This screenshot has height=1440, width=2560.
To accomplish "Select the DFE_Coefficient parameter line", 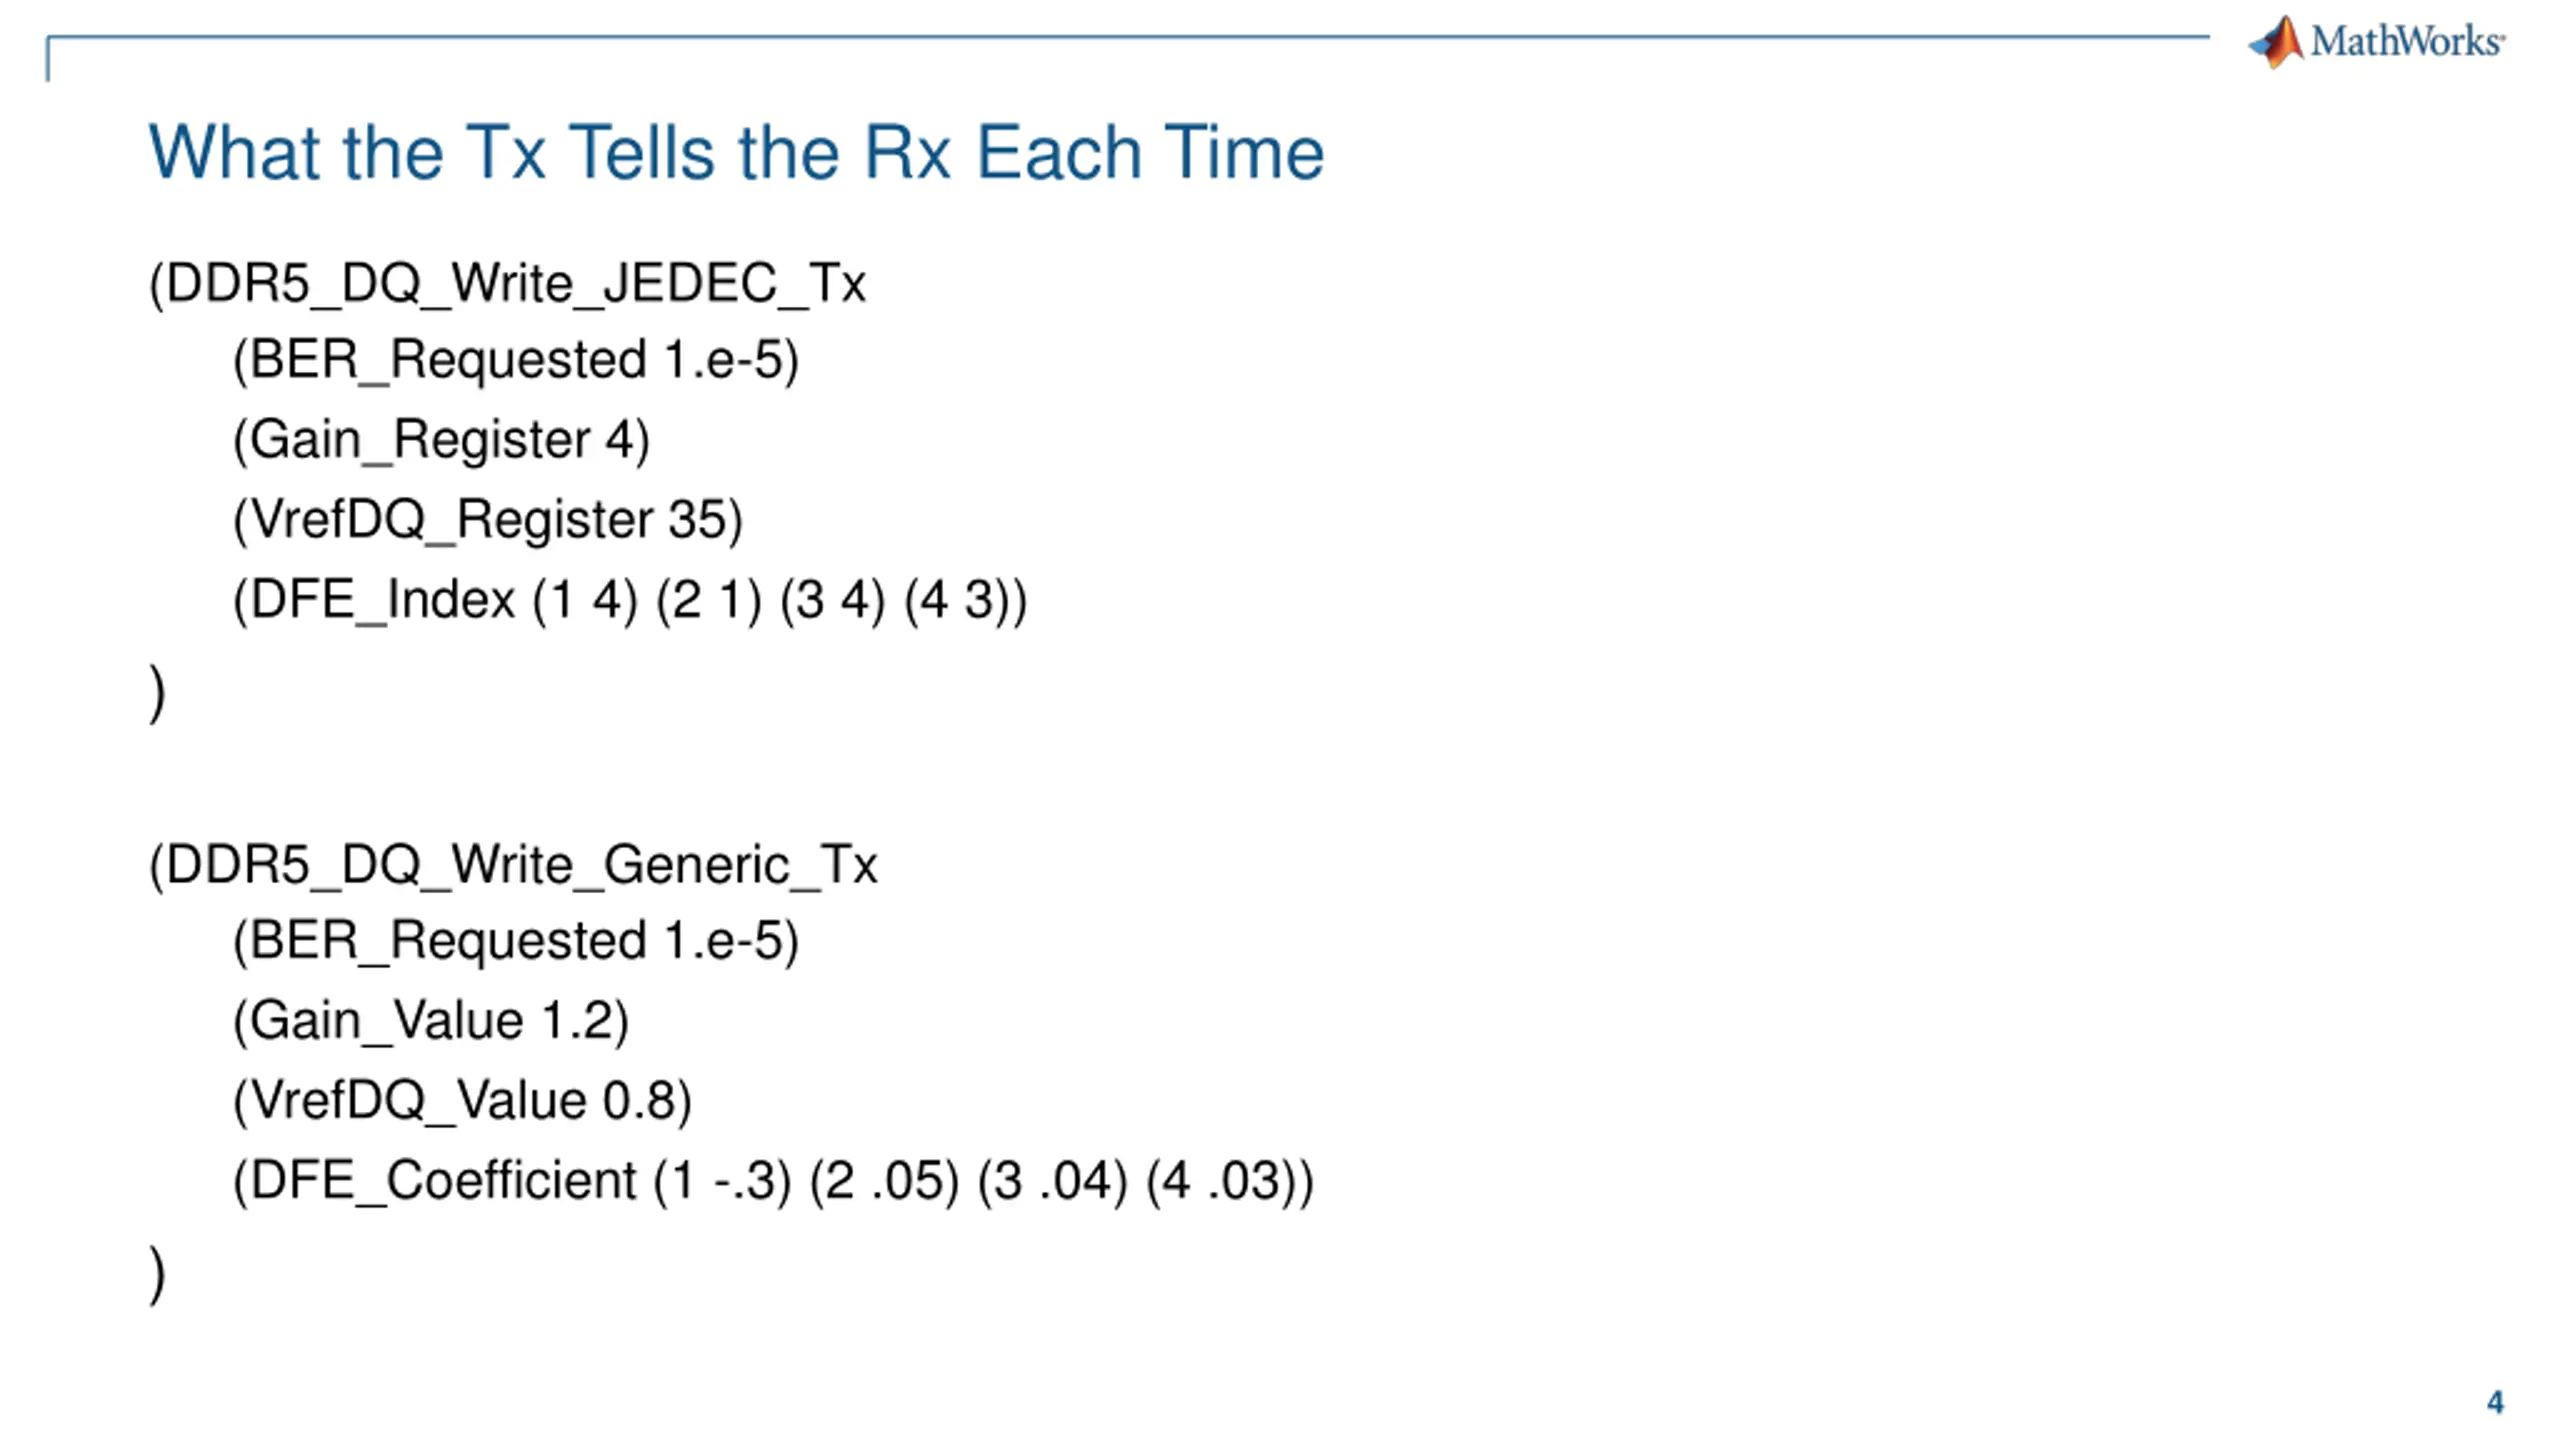I will [773, 1181].
